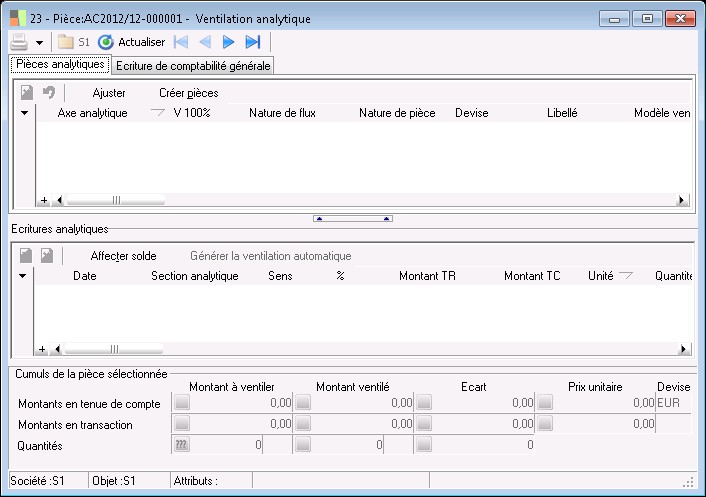The image size is (706, 497).
Task: Open the Ecritures analytiques grid row menu arrow
Action: tap(24, 276)
